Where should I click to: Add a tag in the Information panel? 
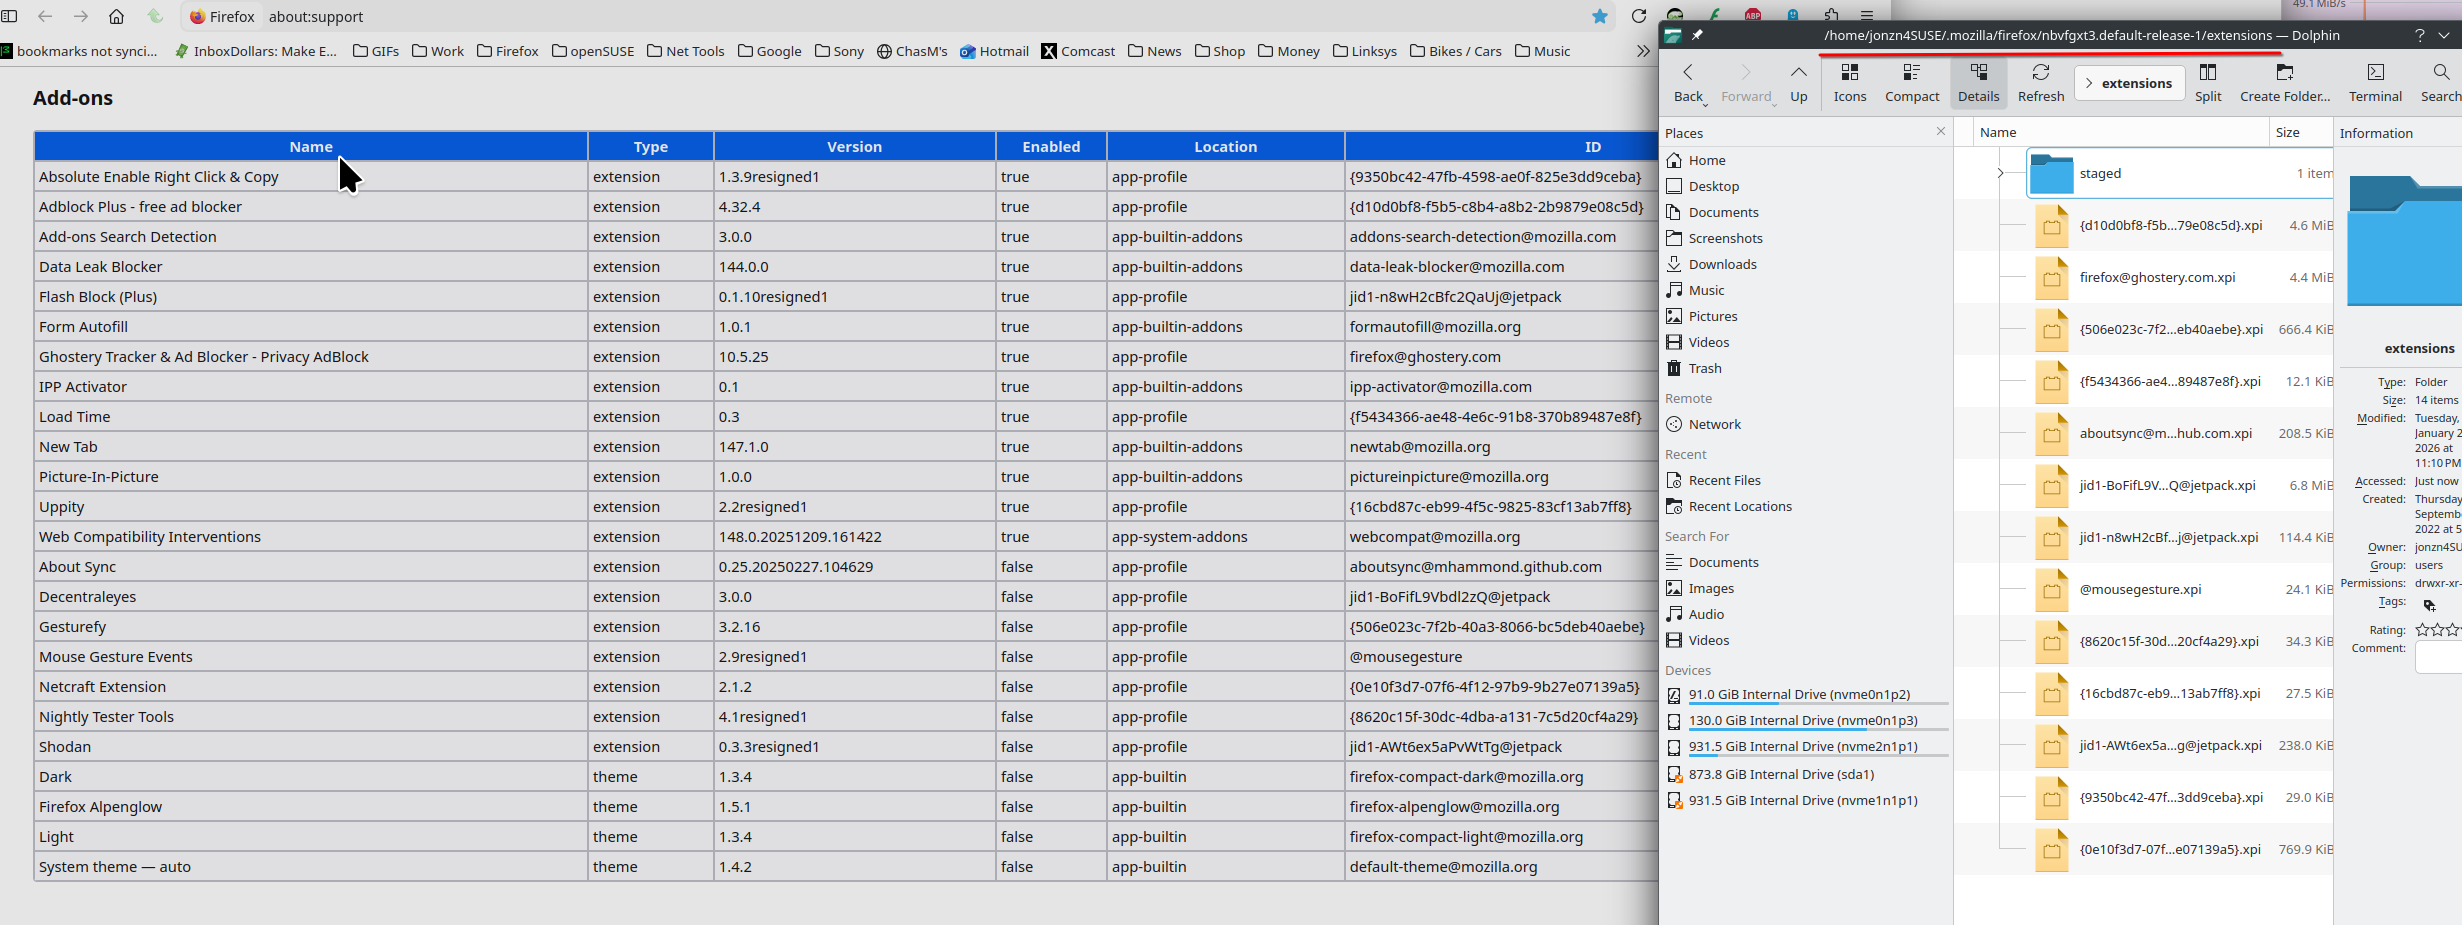click(x=2429, y=604)
